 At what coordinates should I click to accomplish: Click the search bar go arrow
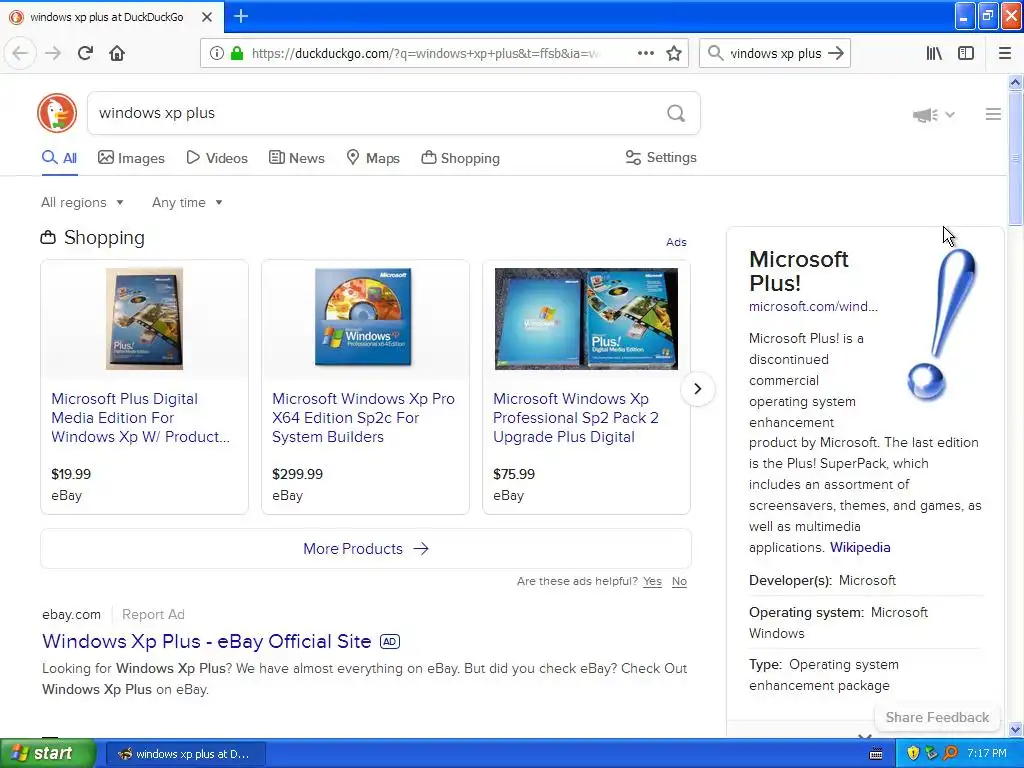click(836, 53)
